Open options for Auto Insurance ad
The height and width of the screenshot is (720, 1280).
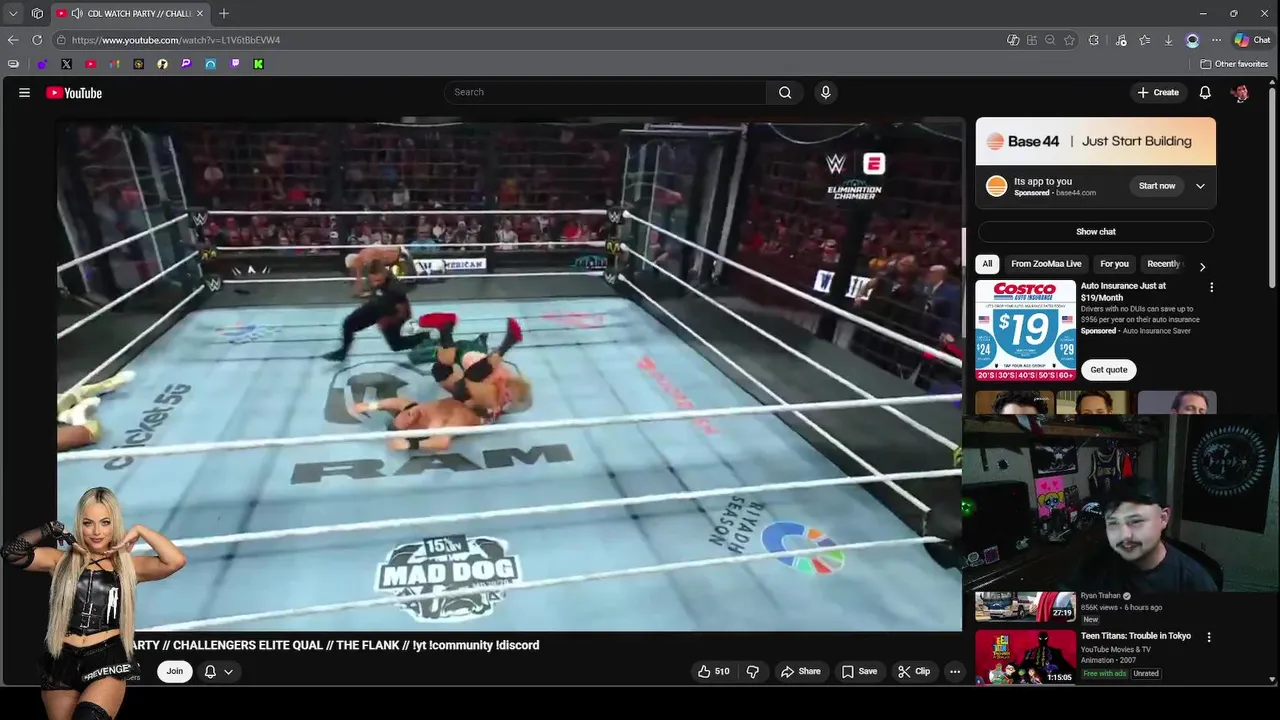pos(1212,287)
